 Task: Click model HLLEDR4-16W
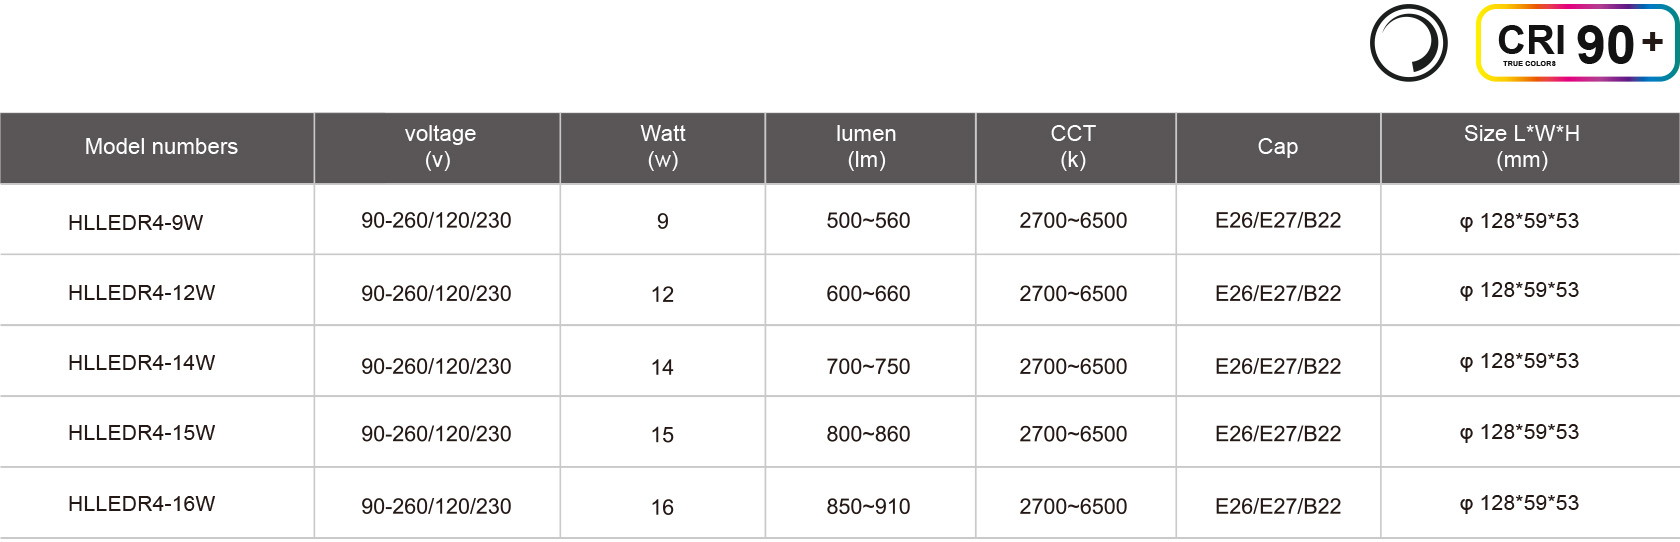coord(142,504)
